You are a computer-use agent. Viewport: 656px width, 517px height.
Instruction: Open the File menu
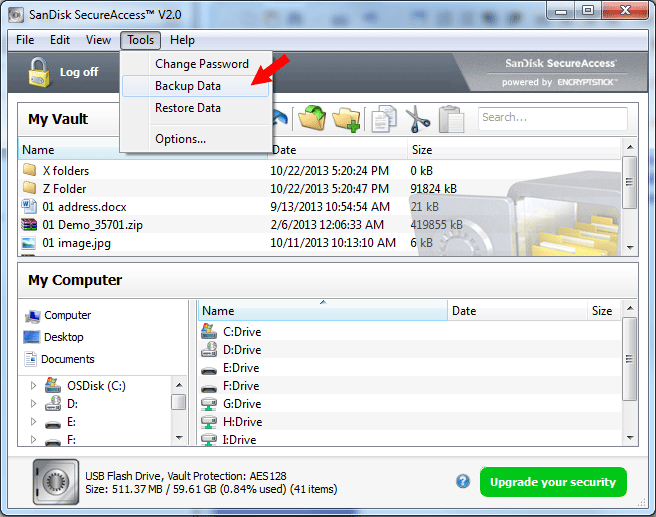tap(25, 40)
